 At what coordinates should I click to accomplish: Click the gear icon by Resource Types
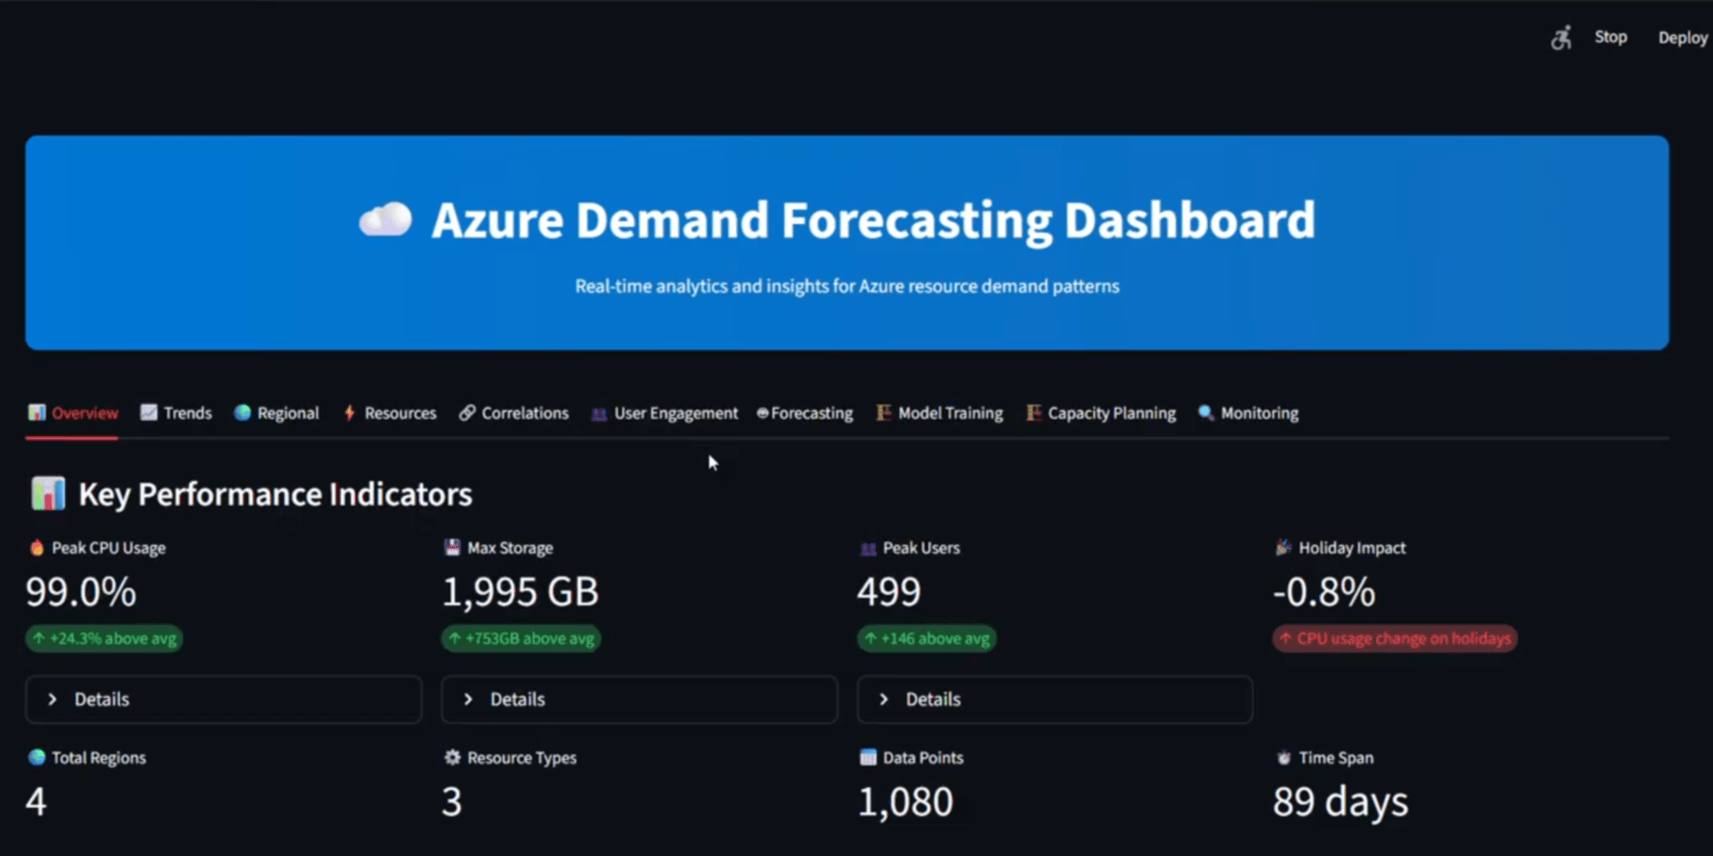click(x=452, y=757)
